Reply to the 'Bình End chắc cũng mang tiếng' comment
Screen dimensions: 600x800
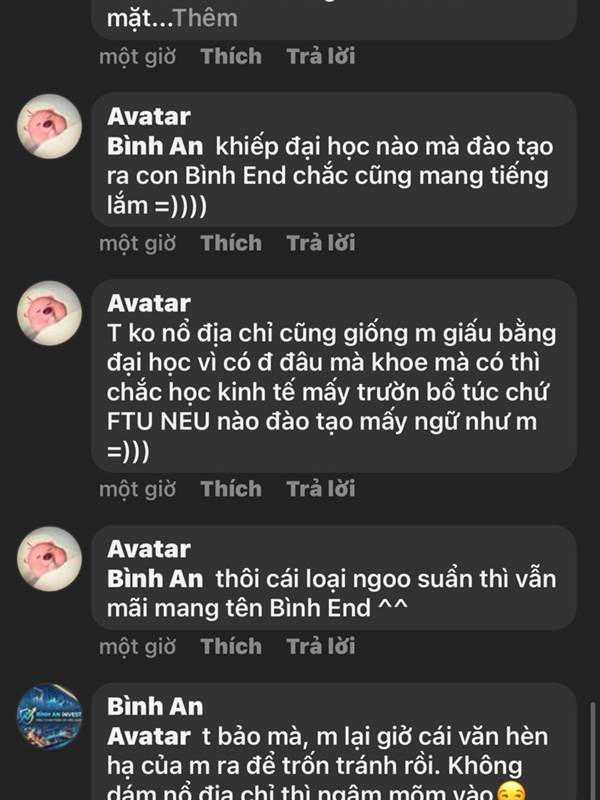pyautogui.click(x=320, y=243)
